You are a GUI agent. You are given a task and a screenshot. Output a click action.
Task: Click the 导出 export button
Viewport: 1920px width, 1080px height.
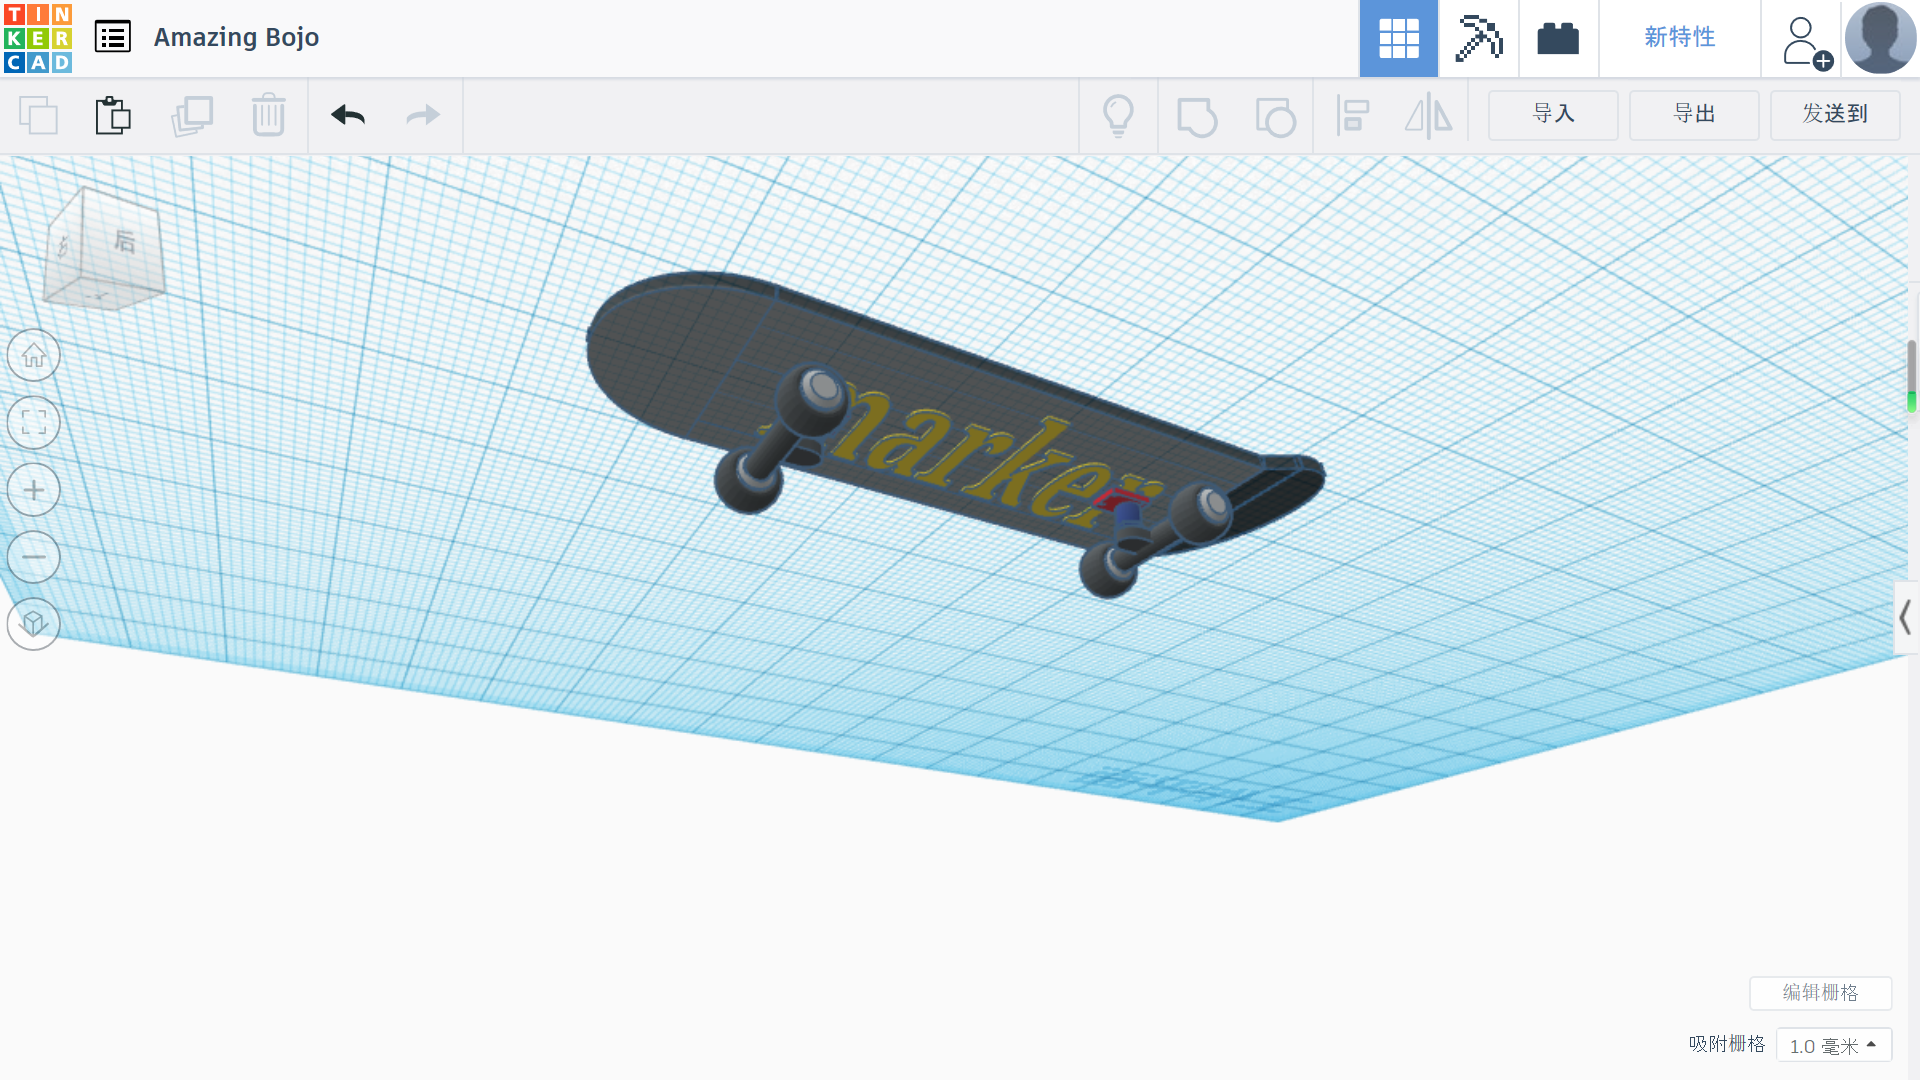point(1693,115)
